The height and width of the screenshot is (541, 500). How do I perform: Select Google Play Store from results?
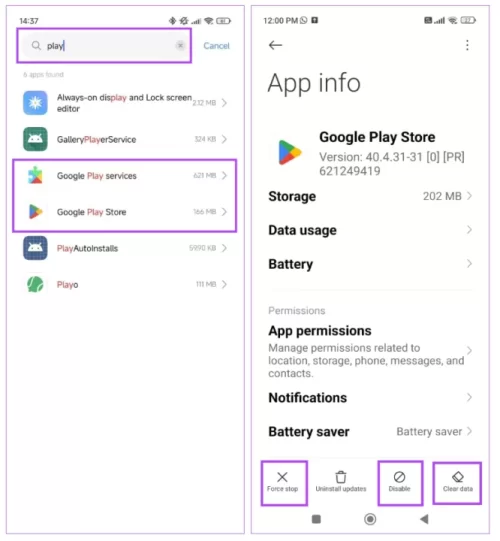(125, 212)
